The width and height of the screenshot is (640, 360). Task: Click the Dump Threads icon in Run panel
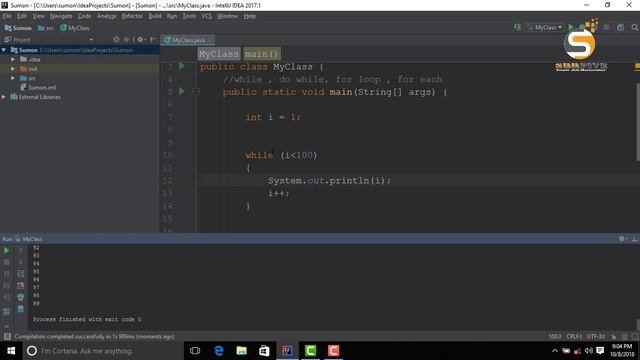coord(7,286)
